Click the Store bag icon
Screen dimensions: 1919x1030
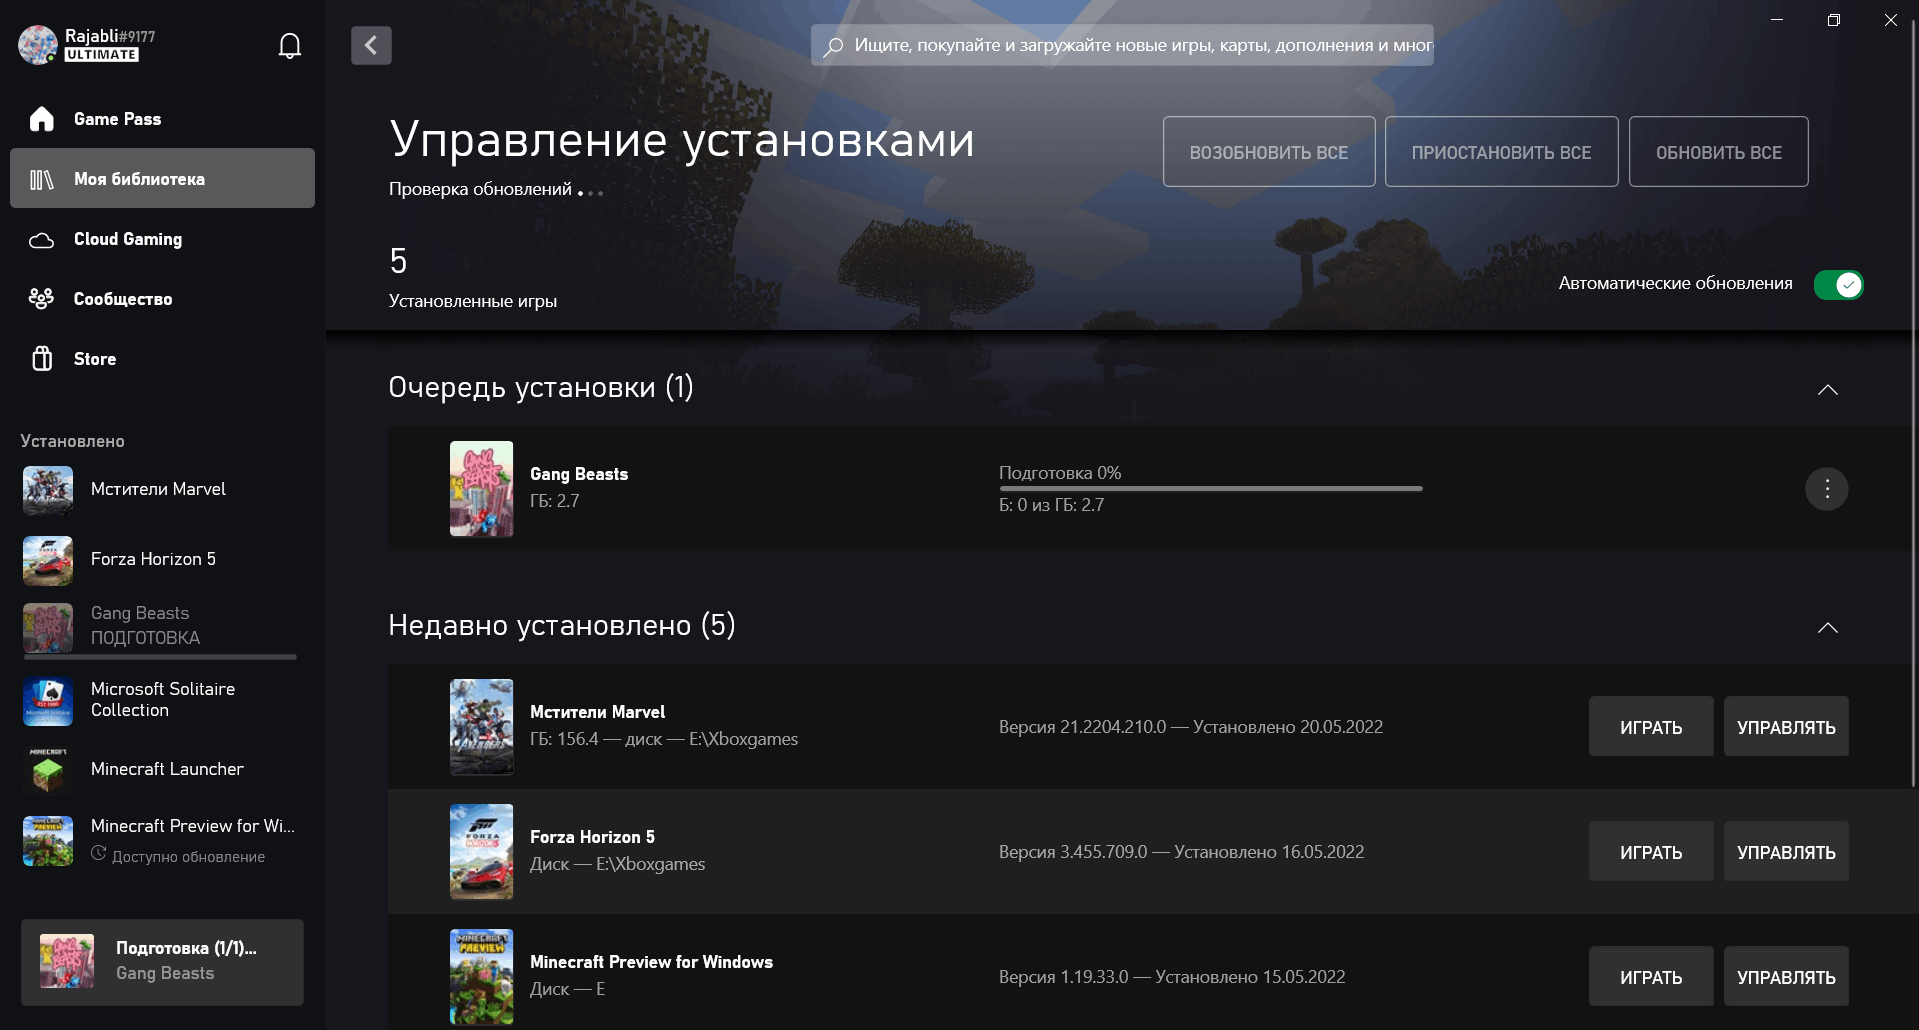coord(42,359)
